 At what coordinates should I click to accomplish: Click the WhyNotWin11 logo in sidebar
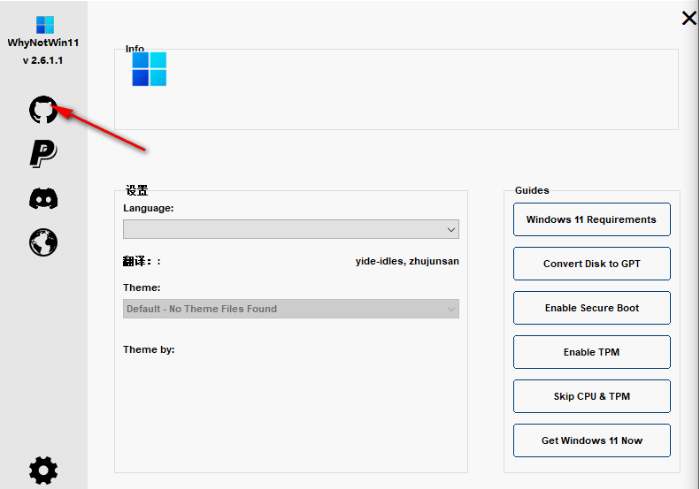point(44,24)
